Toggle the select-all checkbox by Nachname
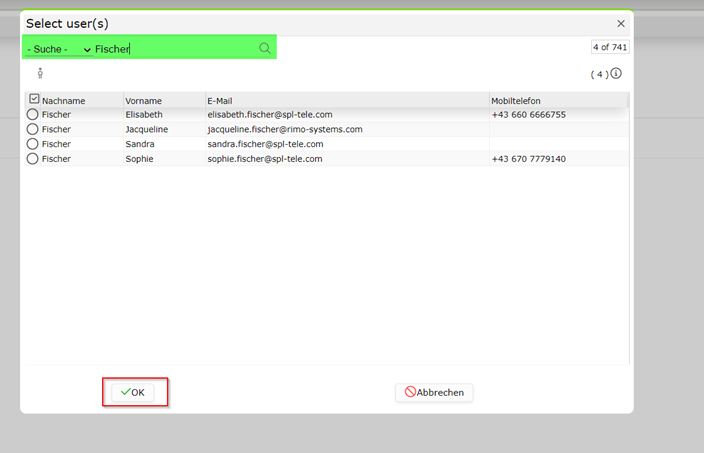This screenshot has height=453, width=704. 34,99
